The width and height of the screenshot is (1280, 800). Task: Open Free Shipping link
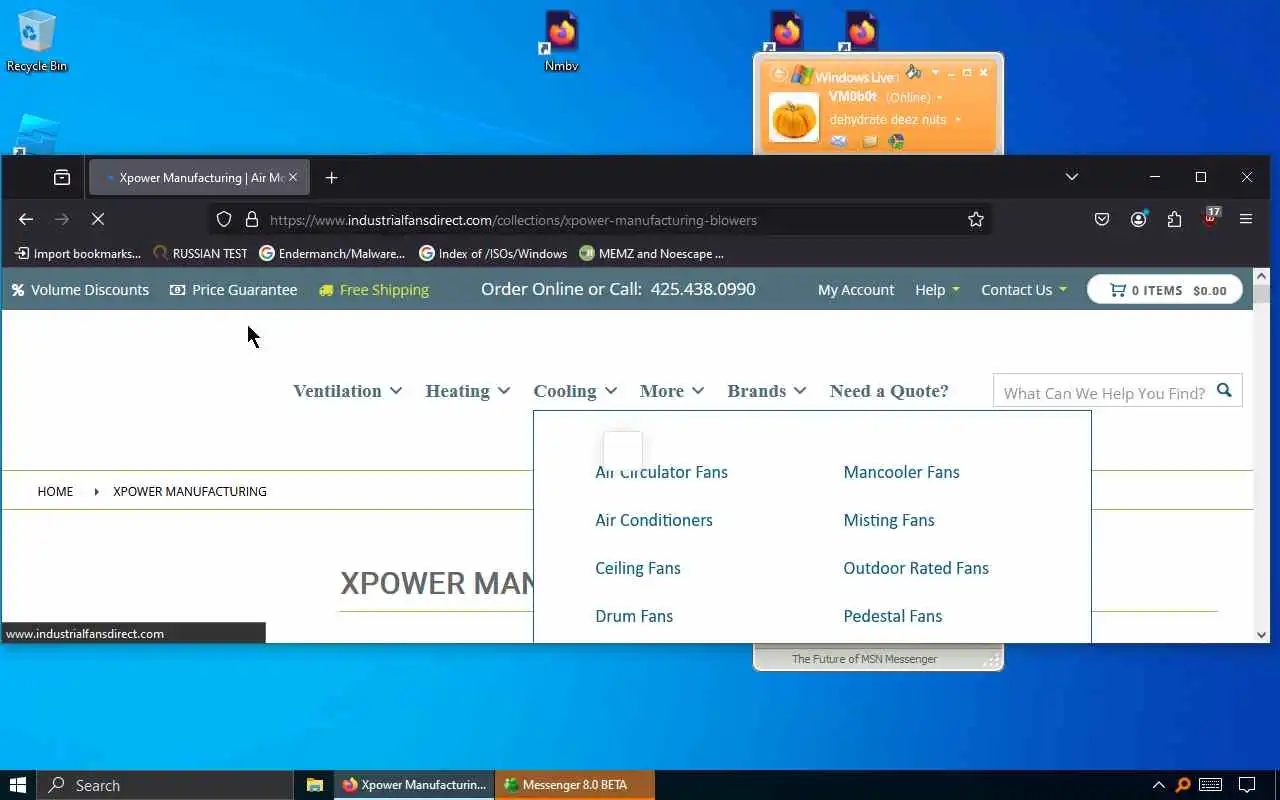374,290
